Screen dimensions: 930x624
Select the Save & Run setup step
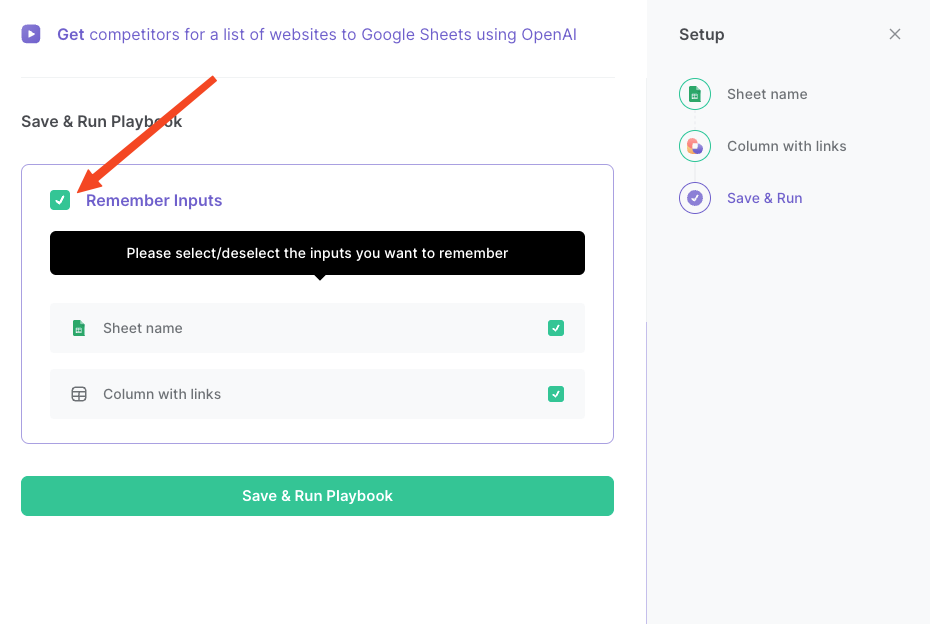(x=765, y=198)
